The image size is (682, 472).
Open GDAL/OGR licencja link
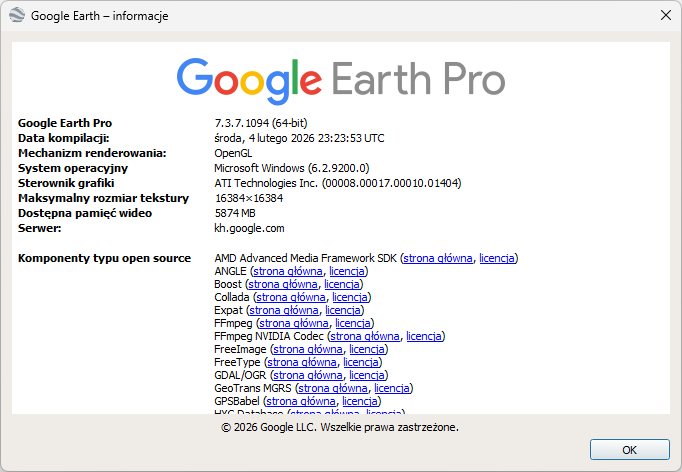tap(367, 375)
